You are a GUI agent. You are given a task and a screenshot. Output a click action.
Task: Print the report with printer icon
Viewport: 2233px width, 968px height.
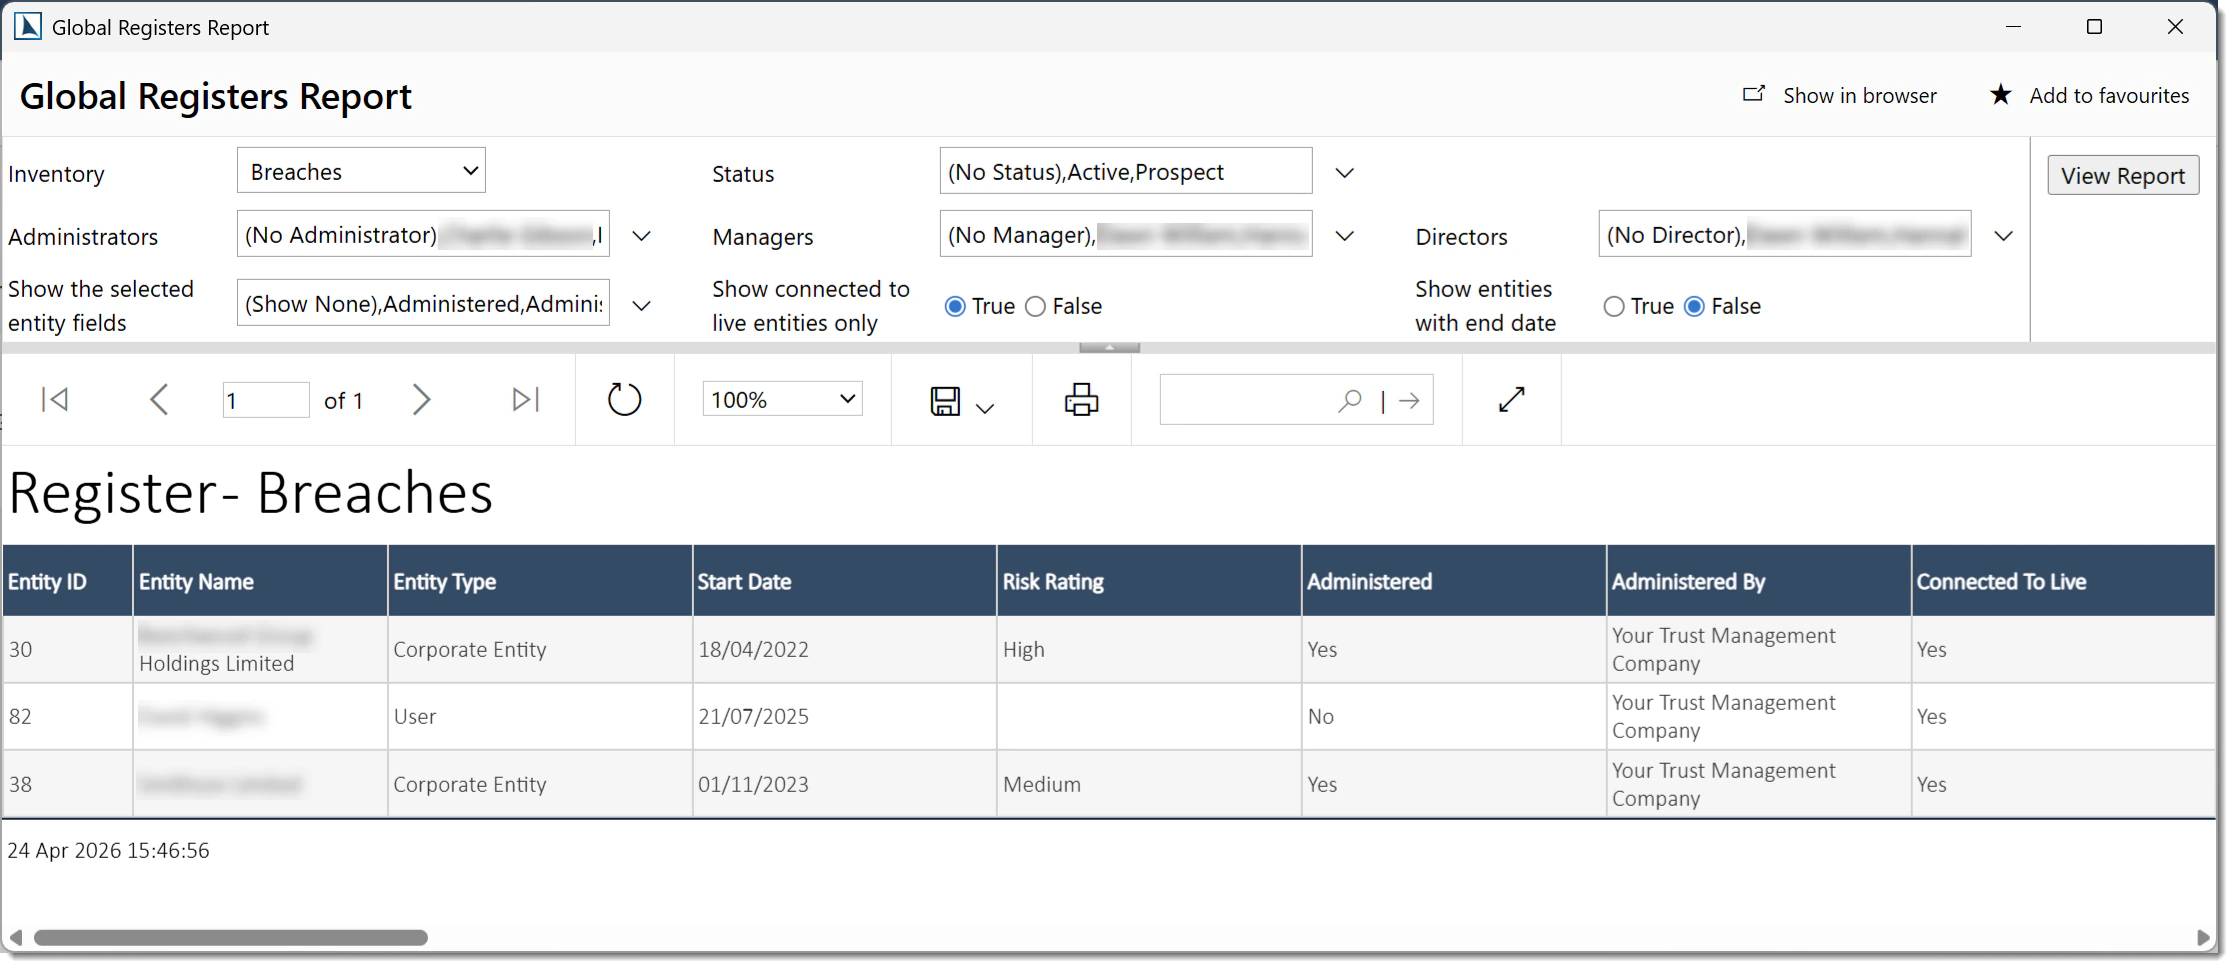tap(1081, 400)
